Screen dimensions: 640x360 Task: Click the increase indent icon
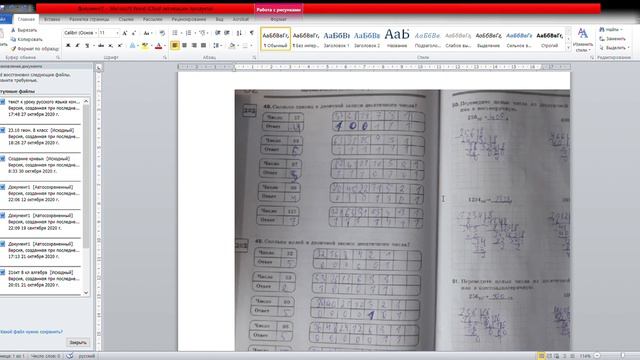(227, 33)
